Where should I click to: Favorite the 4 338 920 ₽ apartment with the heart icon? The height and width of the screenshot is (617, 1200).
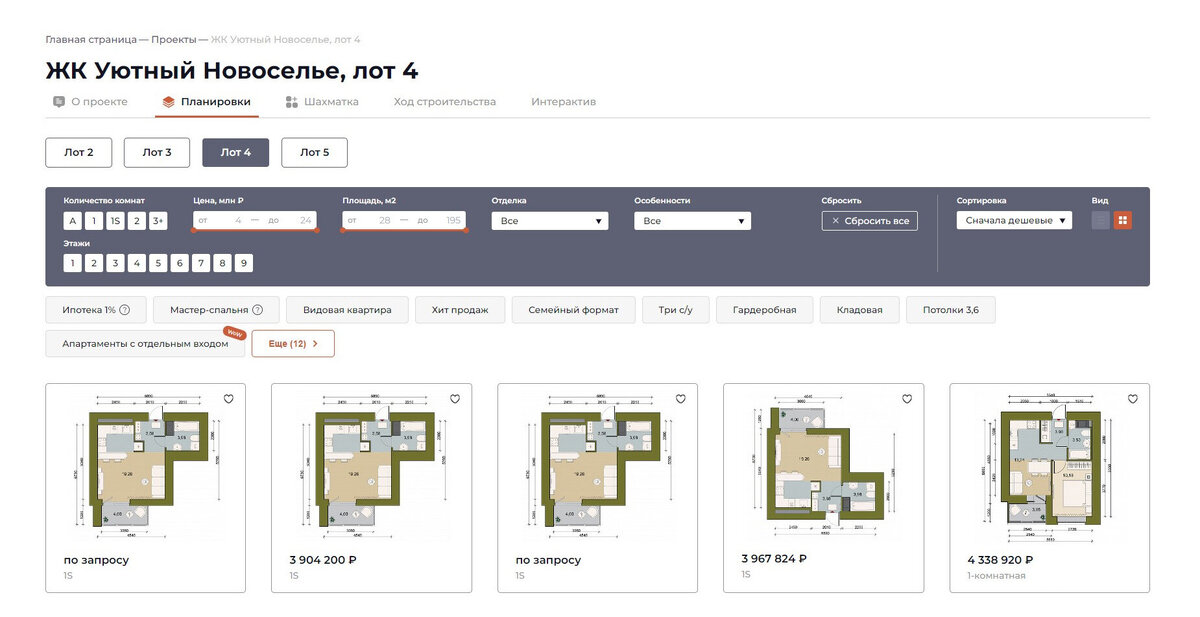1133,399
